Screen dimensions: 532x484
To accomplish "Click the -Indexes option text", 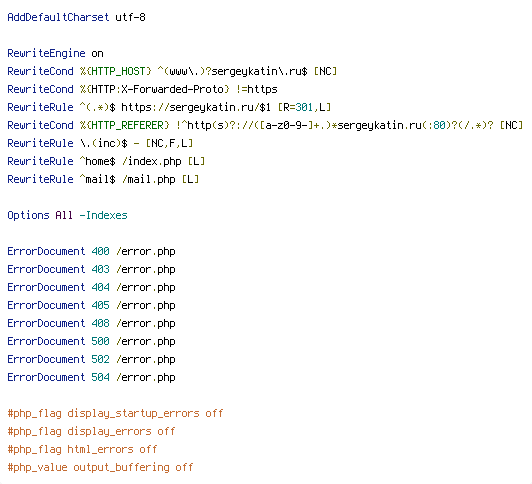I will coord(103,215).
